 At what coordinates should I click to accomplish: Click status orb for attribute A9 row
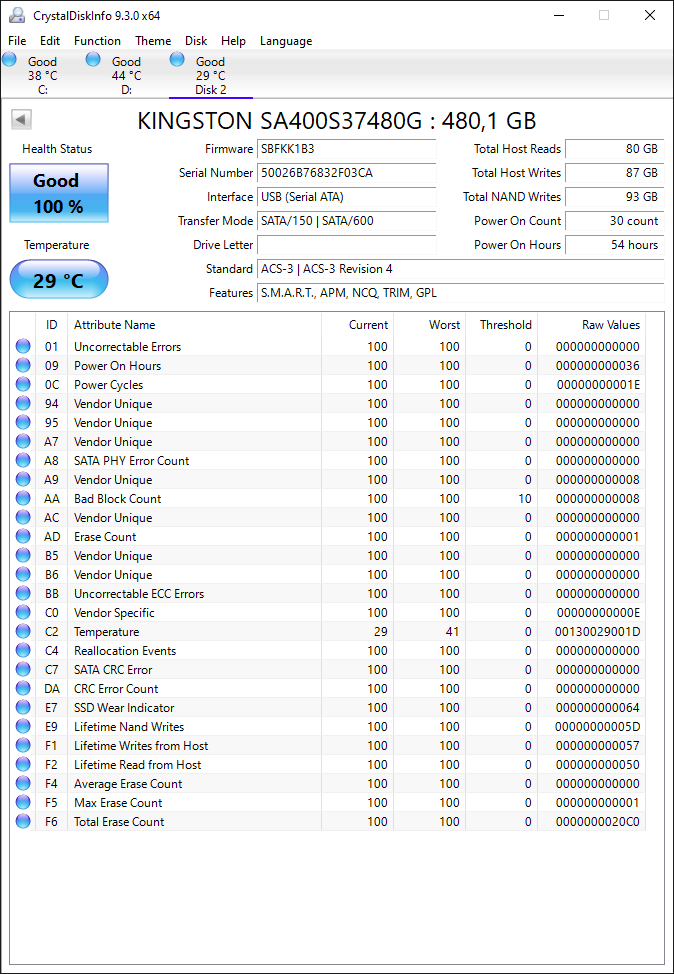click(23, 479)
